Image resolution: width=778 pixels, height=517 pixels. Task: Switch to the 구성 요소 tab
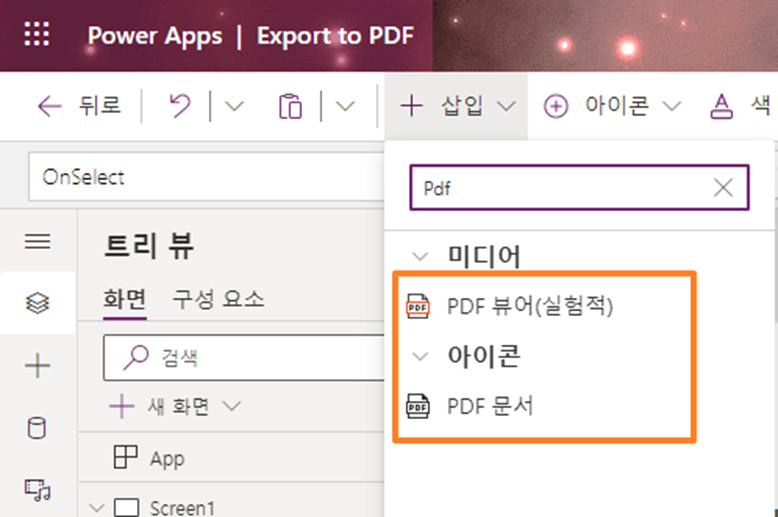218,299
